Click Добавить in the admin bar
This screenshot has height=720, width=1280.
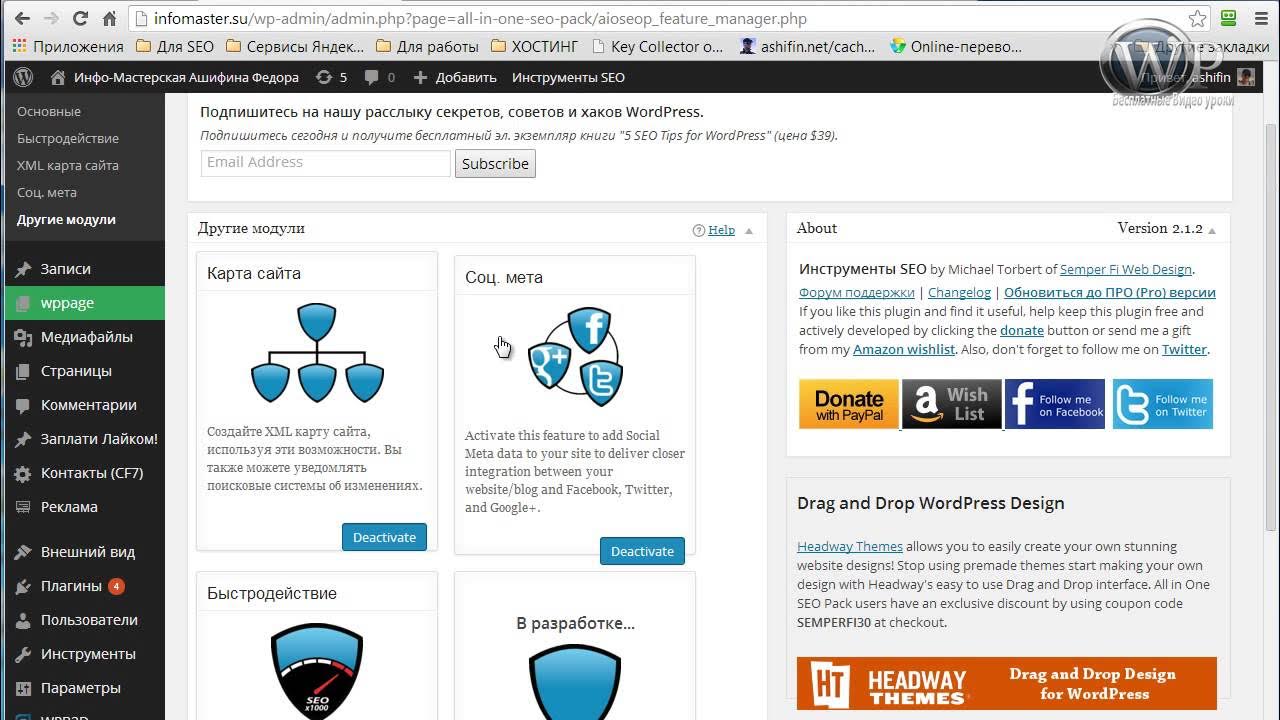click(x=455, y=77)
